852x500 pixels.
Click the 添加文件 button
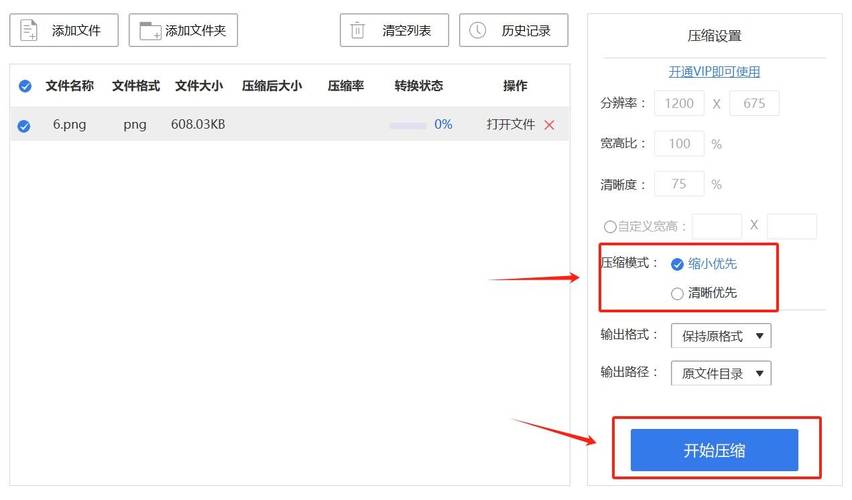(64, 30)
